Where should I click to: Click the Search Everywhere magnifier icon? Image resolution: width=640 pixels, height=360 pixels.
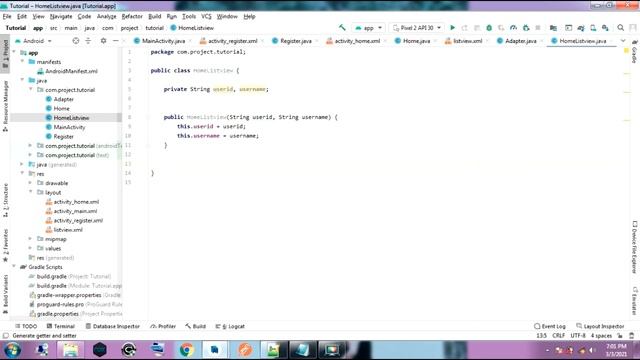[620, 28]
